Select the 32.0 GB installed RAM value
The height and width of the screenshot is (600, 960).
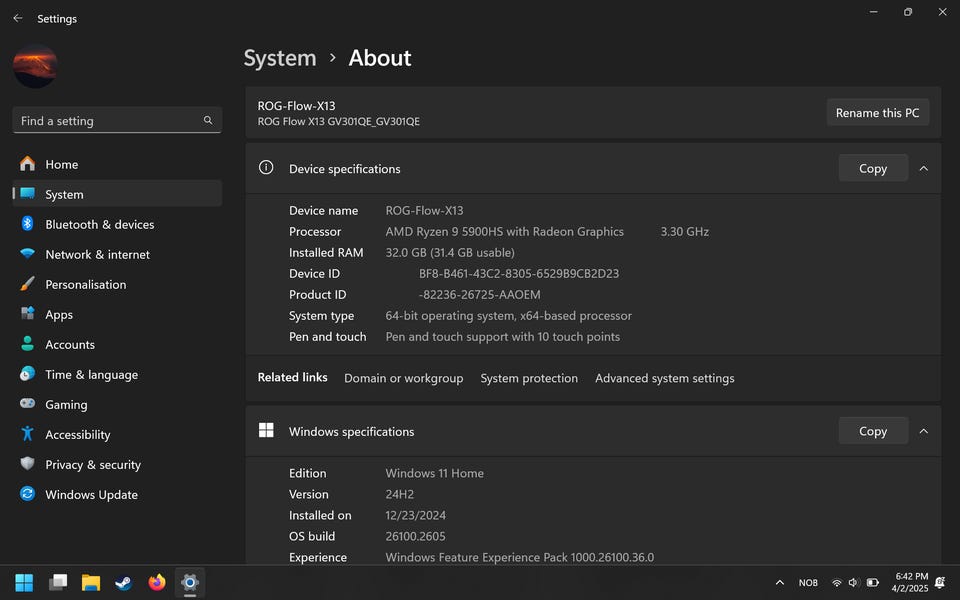pyautogui.click(x=450, y=252)
